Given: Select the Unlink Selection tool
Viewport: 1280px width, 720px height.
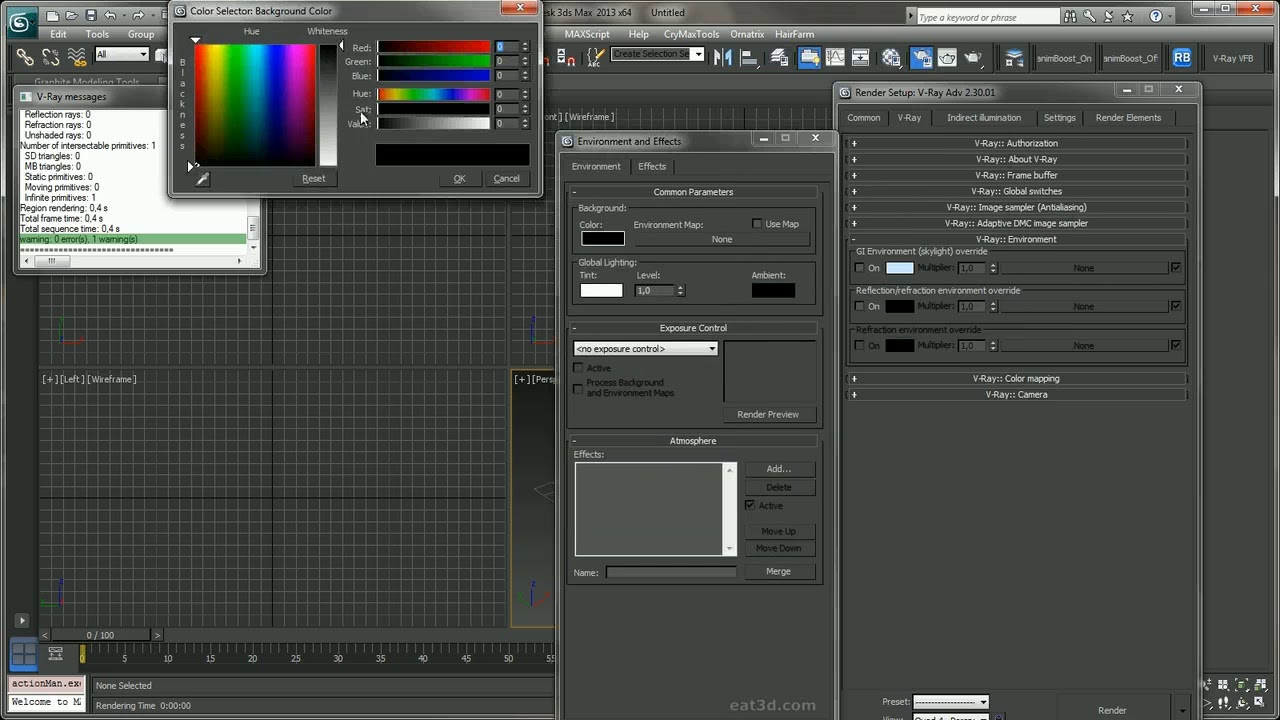Looking at the screenshot, I should [x=51, y=57].
